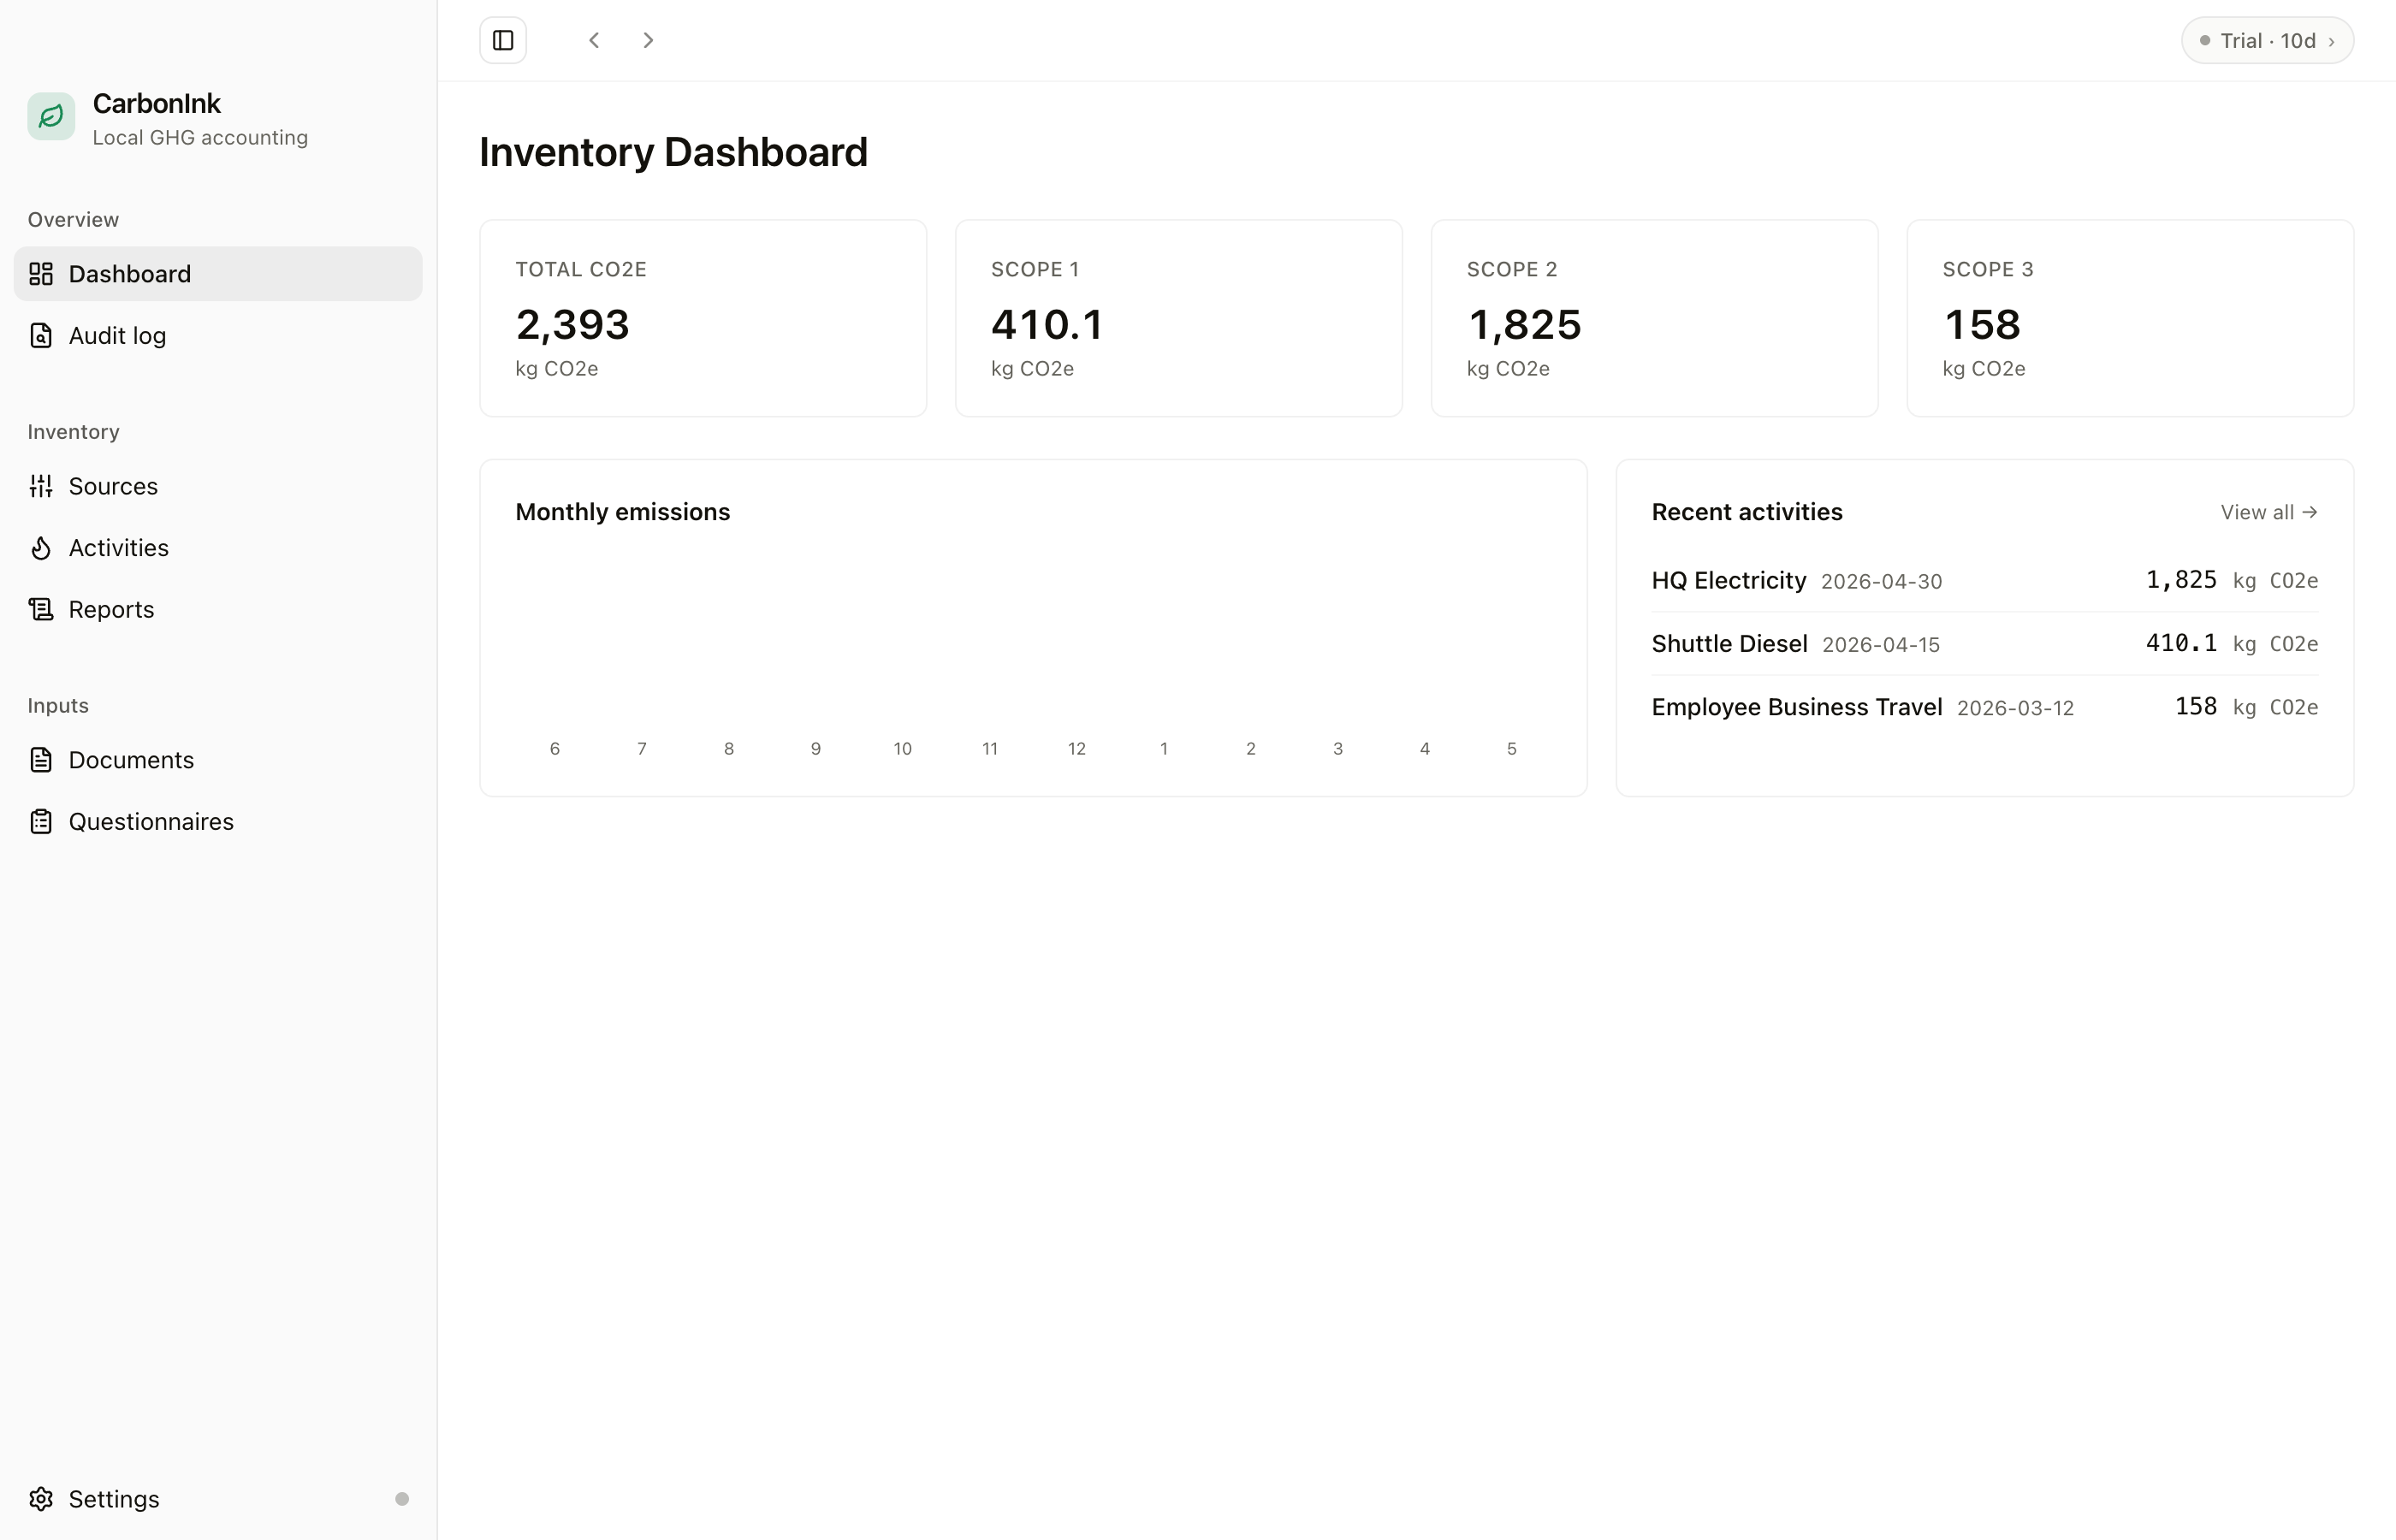The width and height of the screenshot is (2396, 1540).
Task: Open the Trial 10d status pill
Action: coord(2267,40)
